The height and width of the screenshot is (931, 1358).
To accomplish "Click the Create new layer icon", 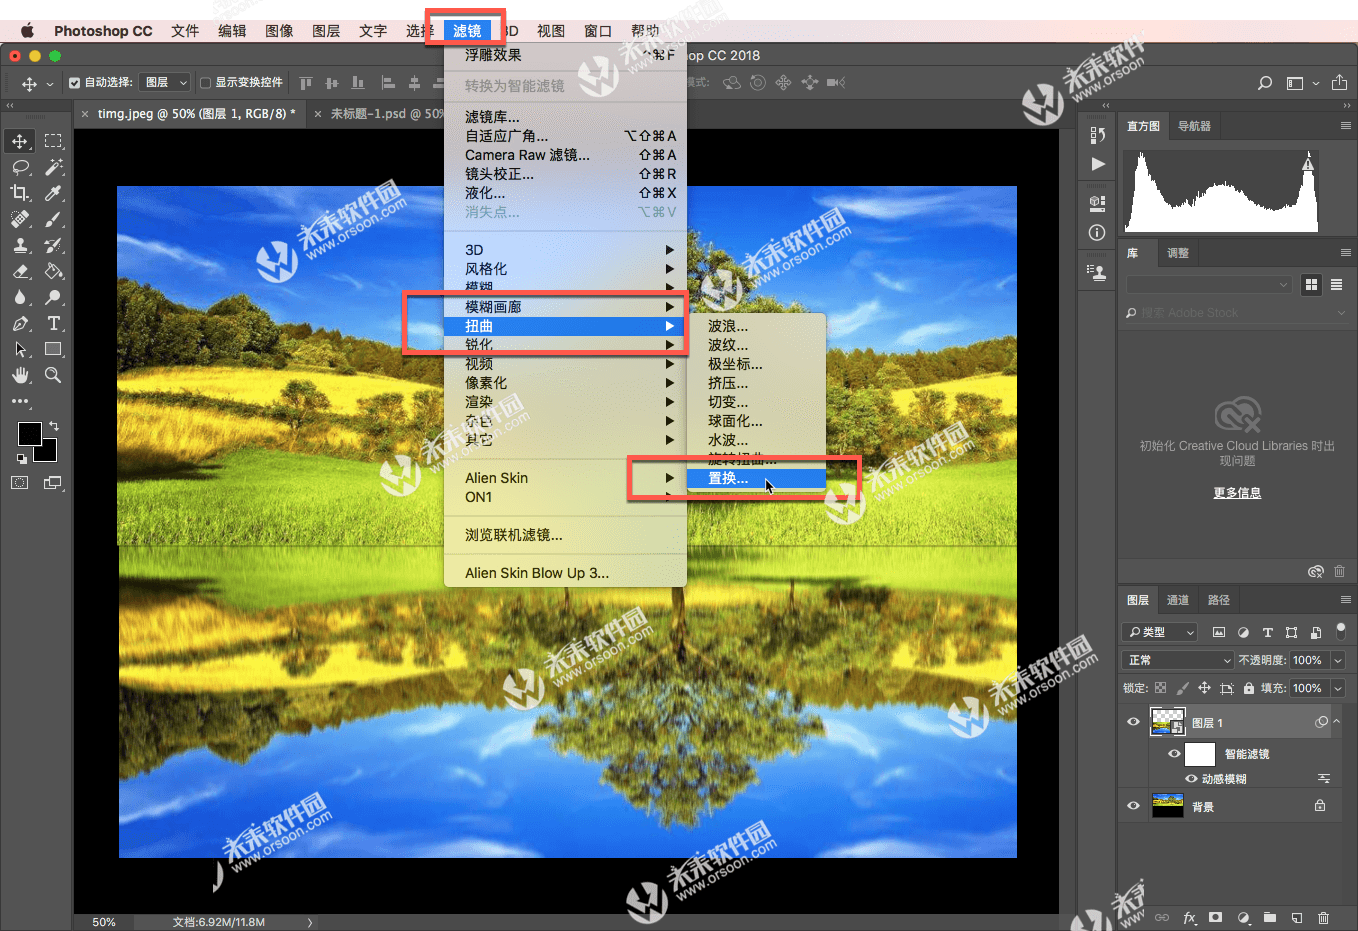I will tap(1296, 917).
